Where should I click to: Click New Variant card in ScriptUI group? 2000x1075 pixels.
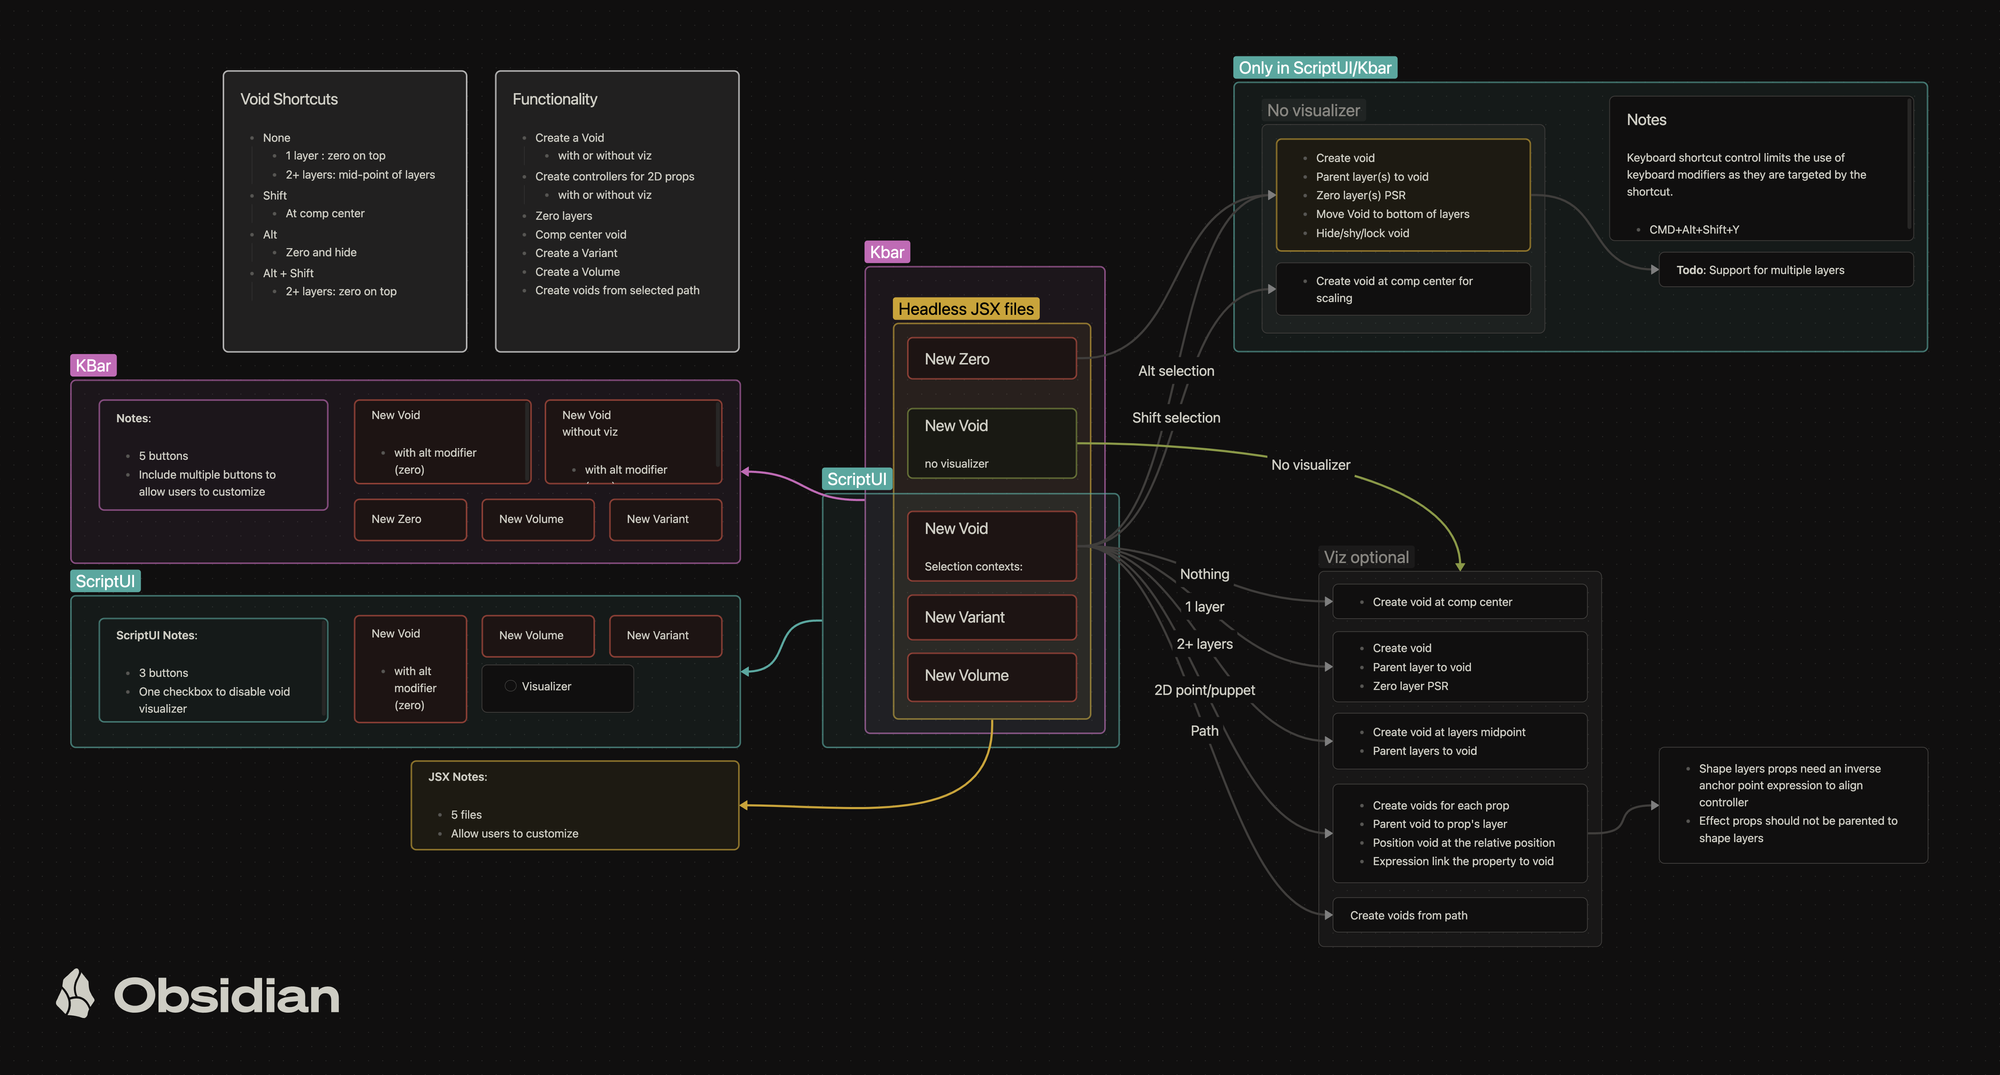(666, 636)
